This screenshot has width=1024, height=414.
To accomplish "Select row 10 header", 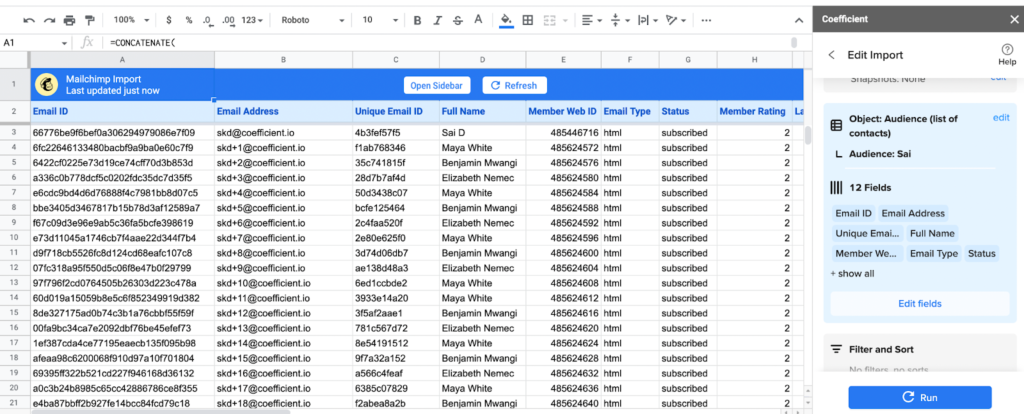I will (x=14, y=238).
